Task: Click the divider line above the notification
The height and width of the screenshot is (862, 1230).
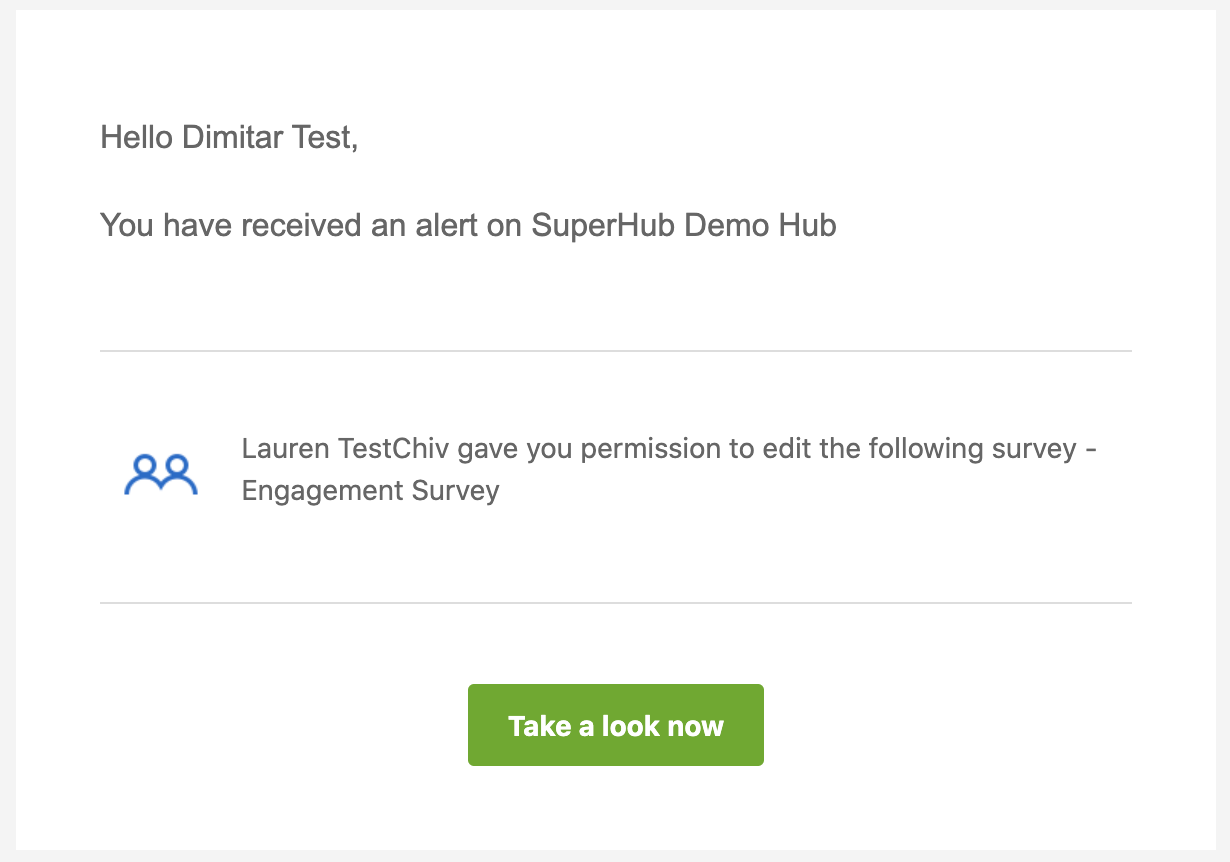Action: coord(616,351)
